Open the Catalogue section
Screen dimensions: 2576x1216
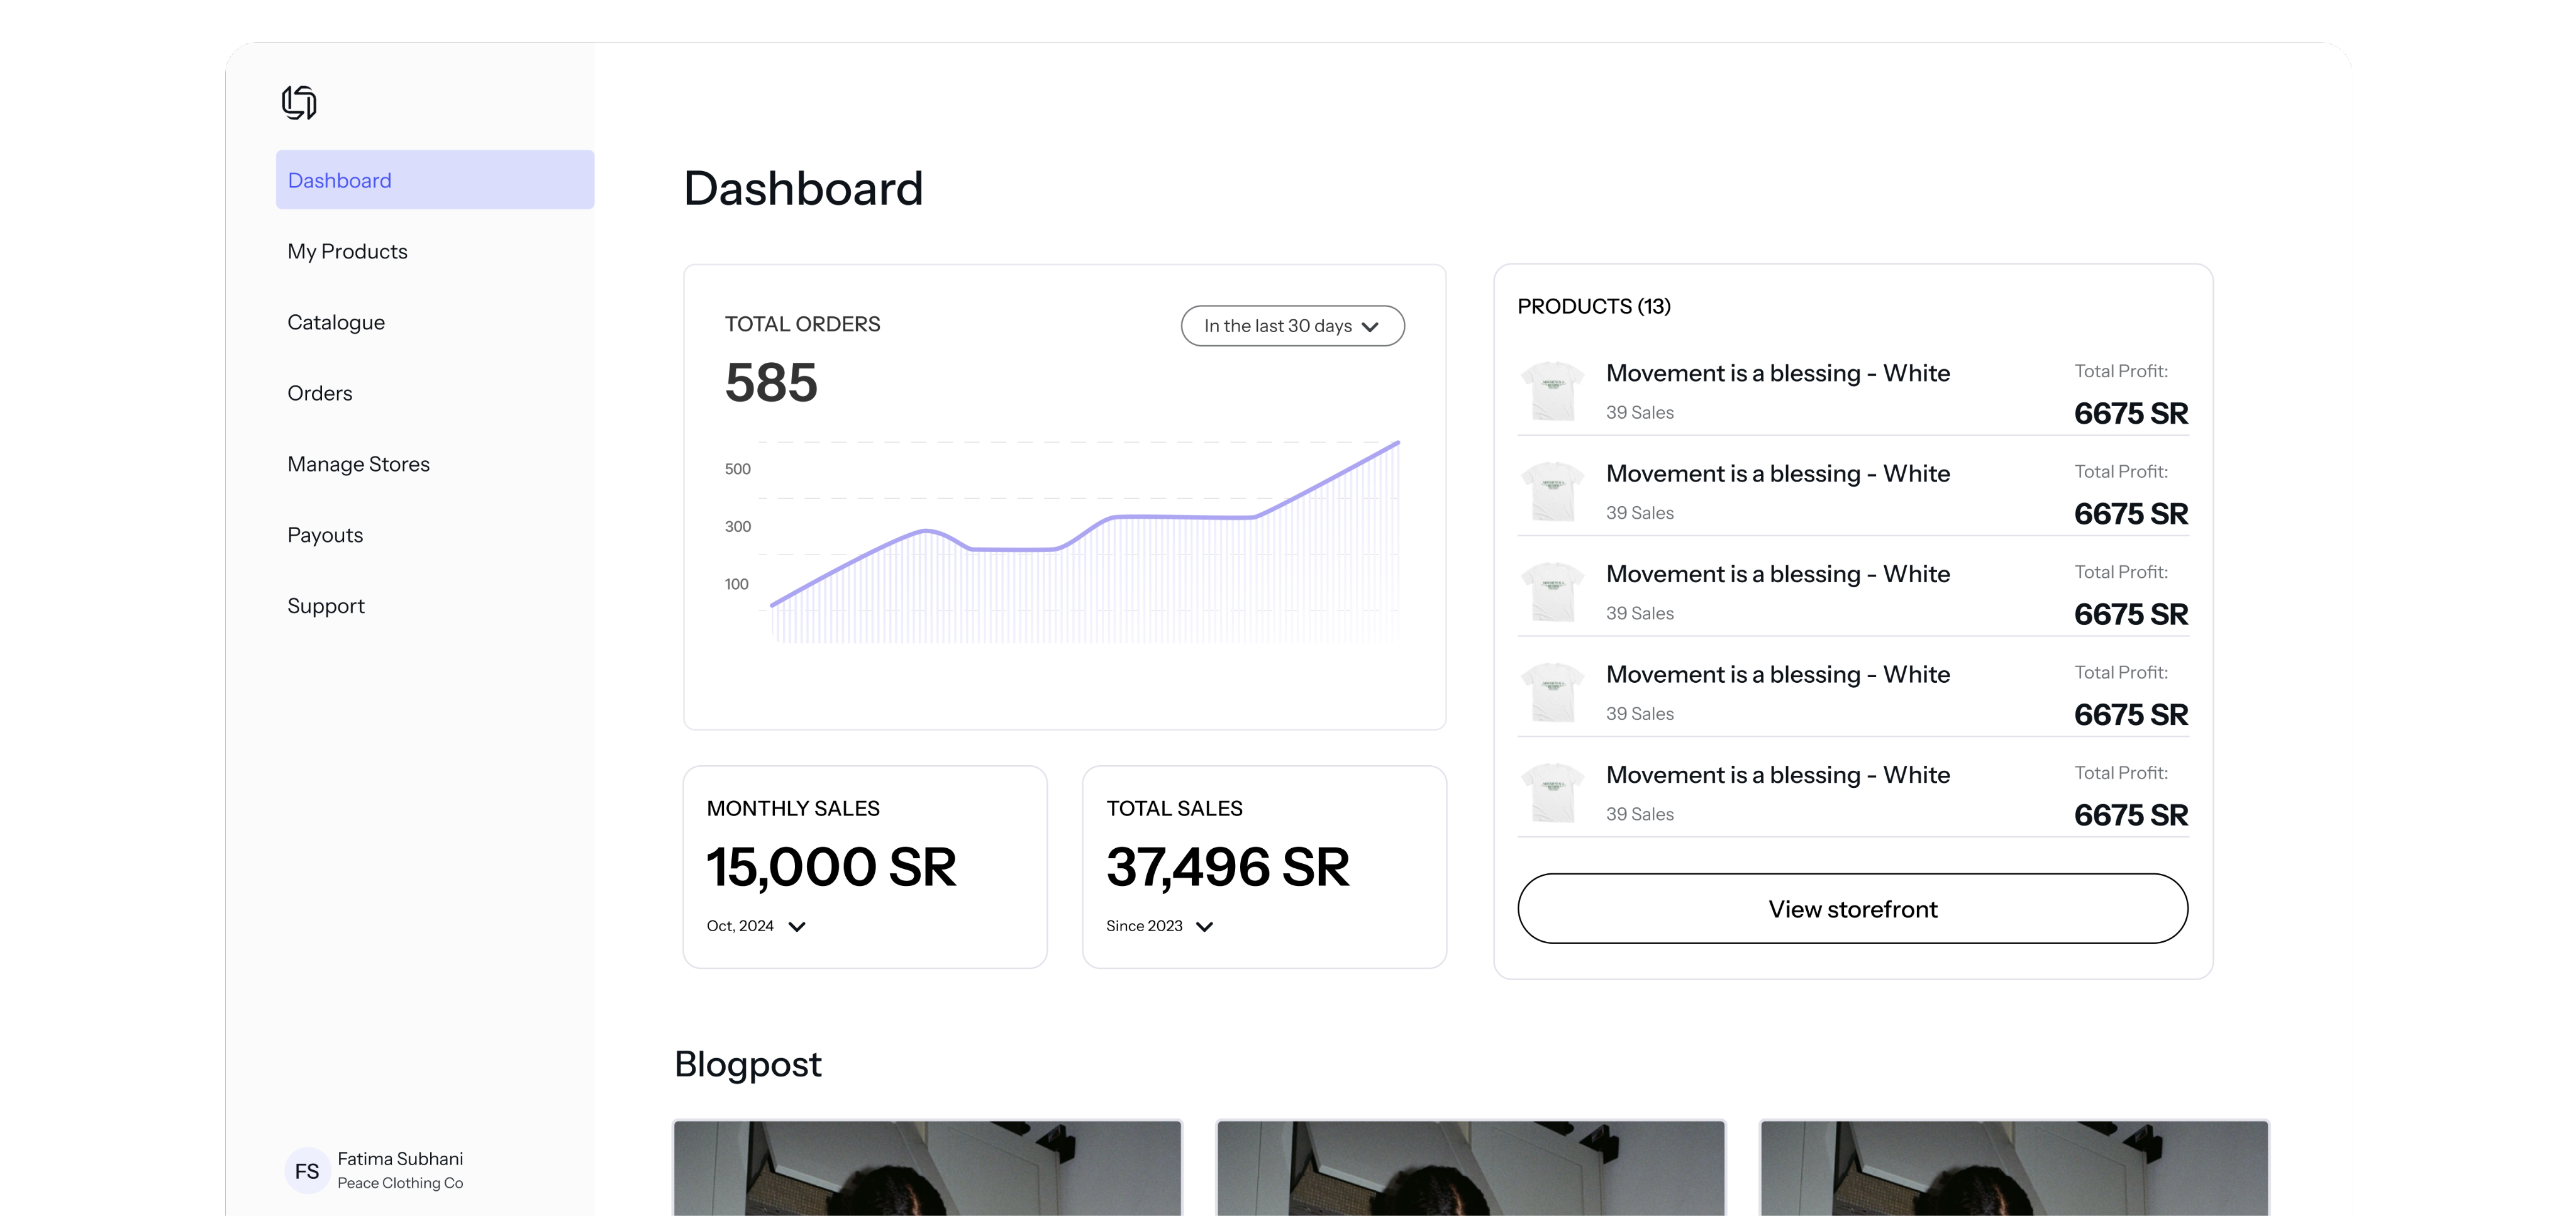336,322
